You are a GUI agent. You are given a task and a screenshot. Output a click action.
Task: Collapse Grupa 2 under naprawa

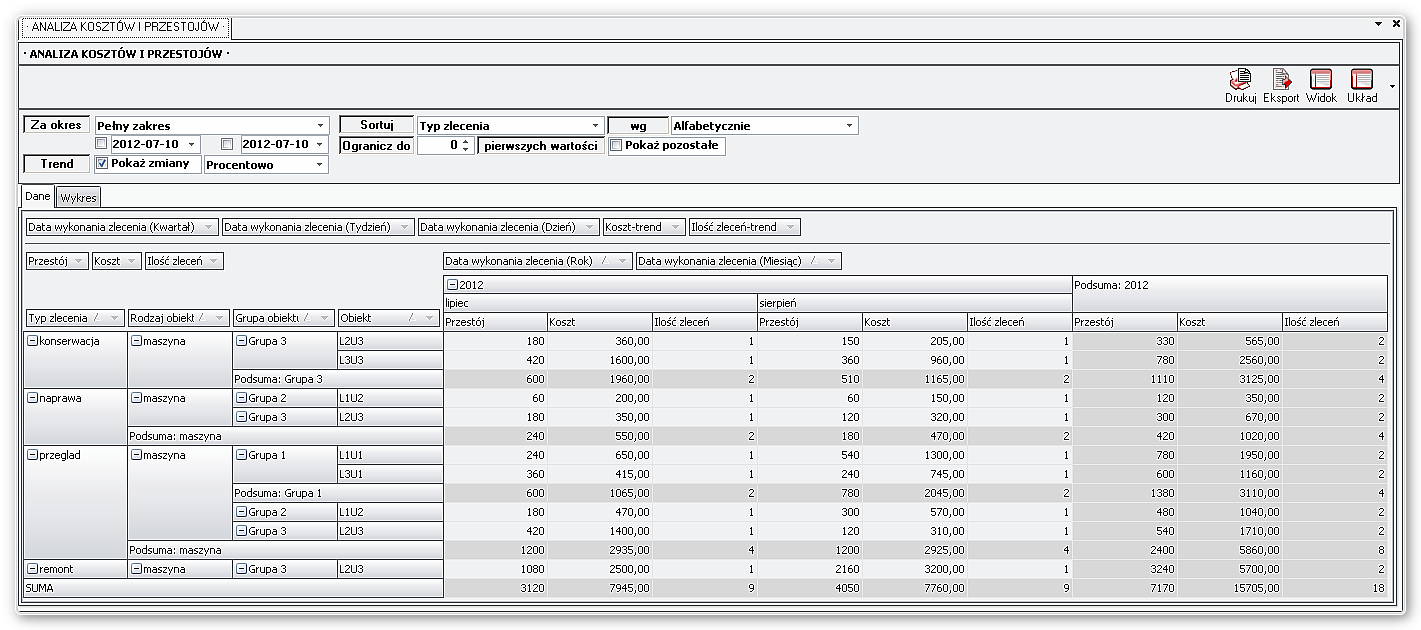pyautogui.click(x=241, y=398)
